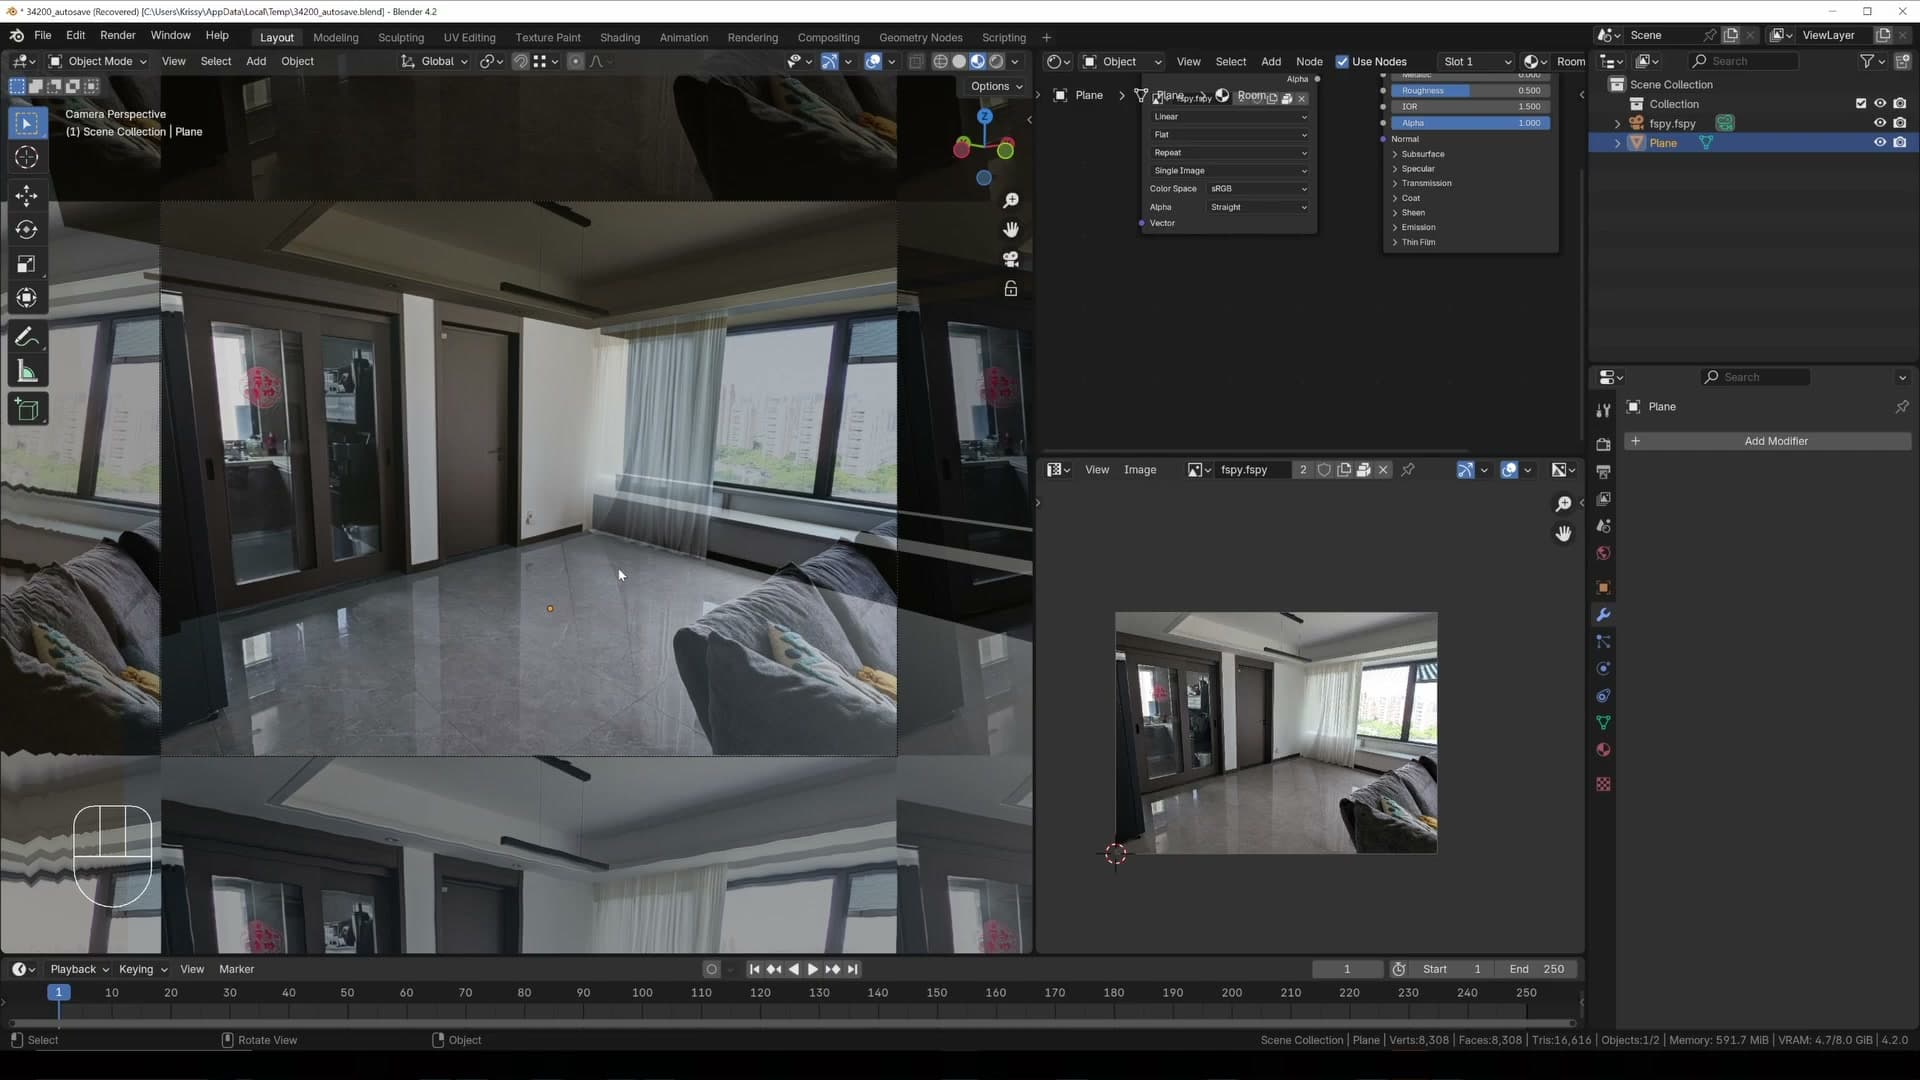Viewport: 1920px width, 1080px height.
Task: Click the 3D viewport zoom magnifier icon
Action: [x=1011, y=201]
